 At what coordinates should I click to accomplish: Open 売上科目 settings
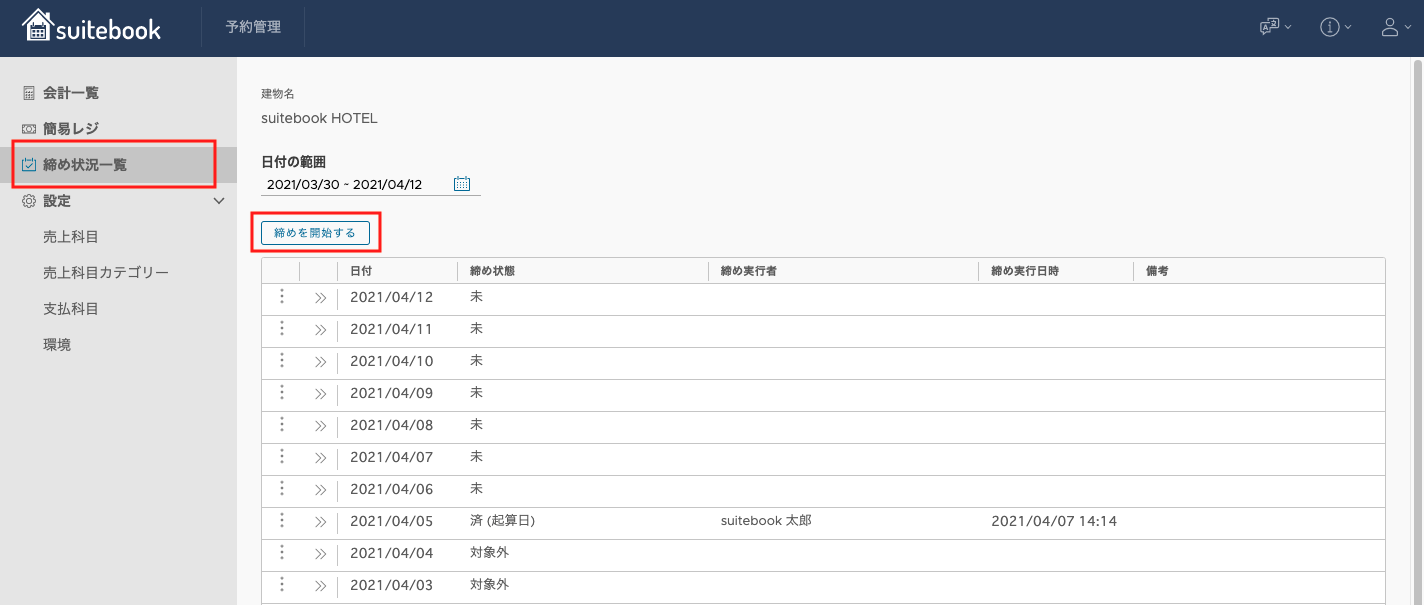(71, 237)
